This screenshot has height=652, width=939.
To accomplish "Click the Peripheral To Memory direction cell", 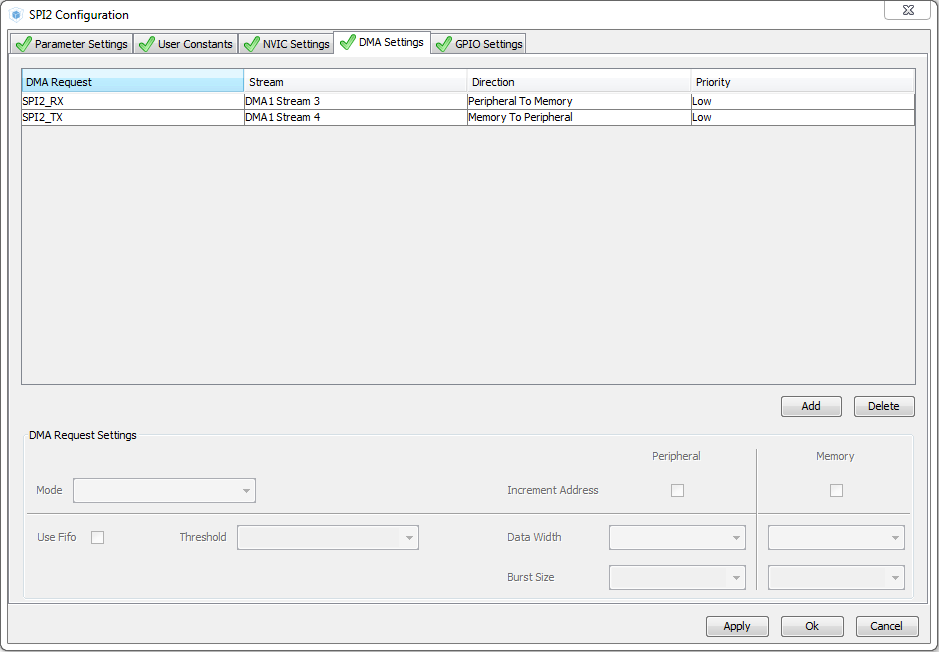I will [x=578, y=101].
